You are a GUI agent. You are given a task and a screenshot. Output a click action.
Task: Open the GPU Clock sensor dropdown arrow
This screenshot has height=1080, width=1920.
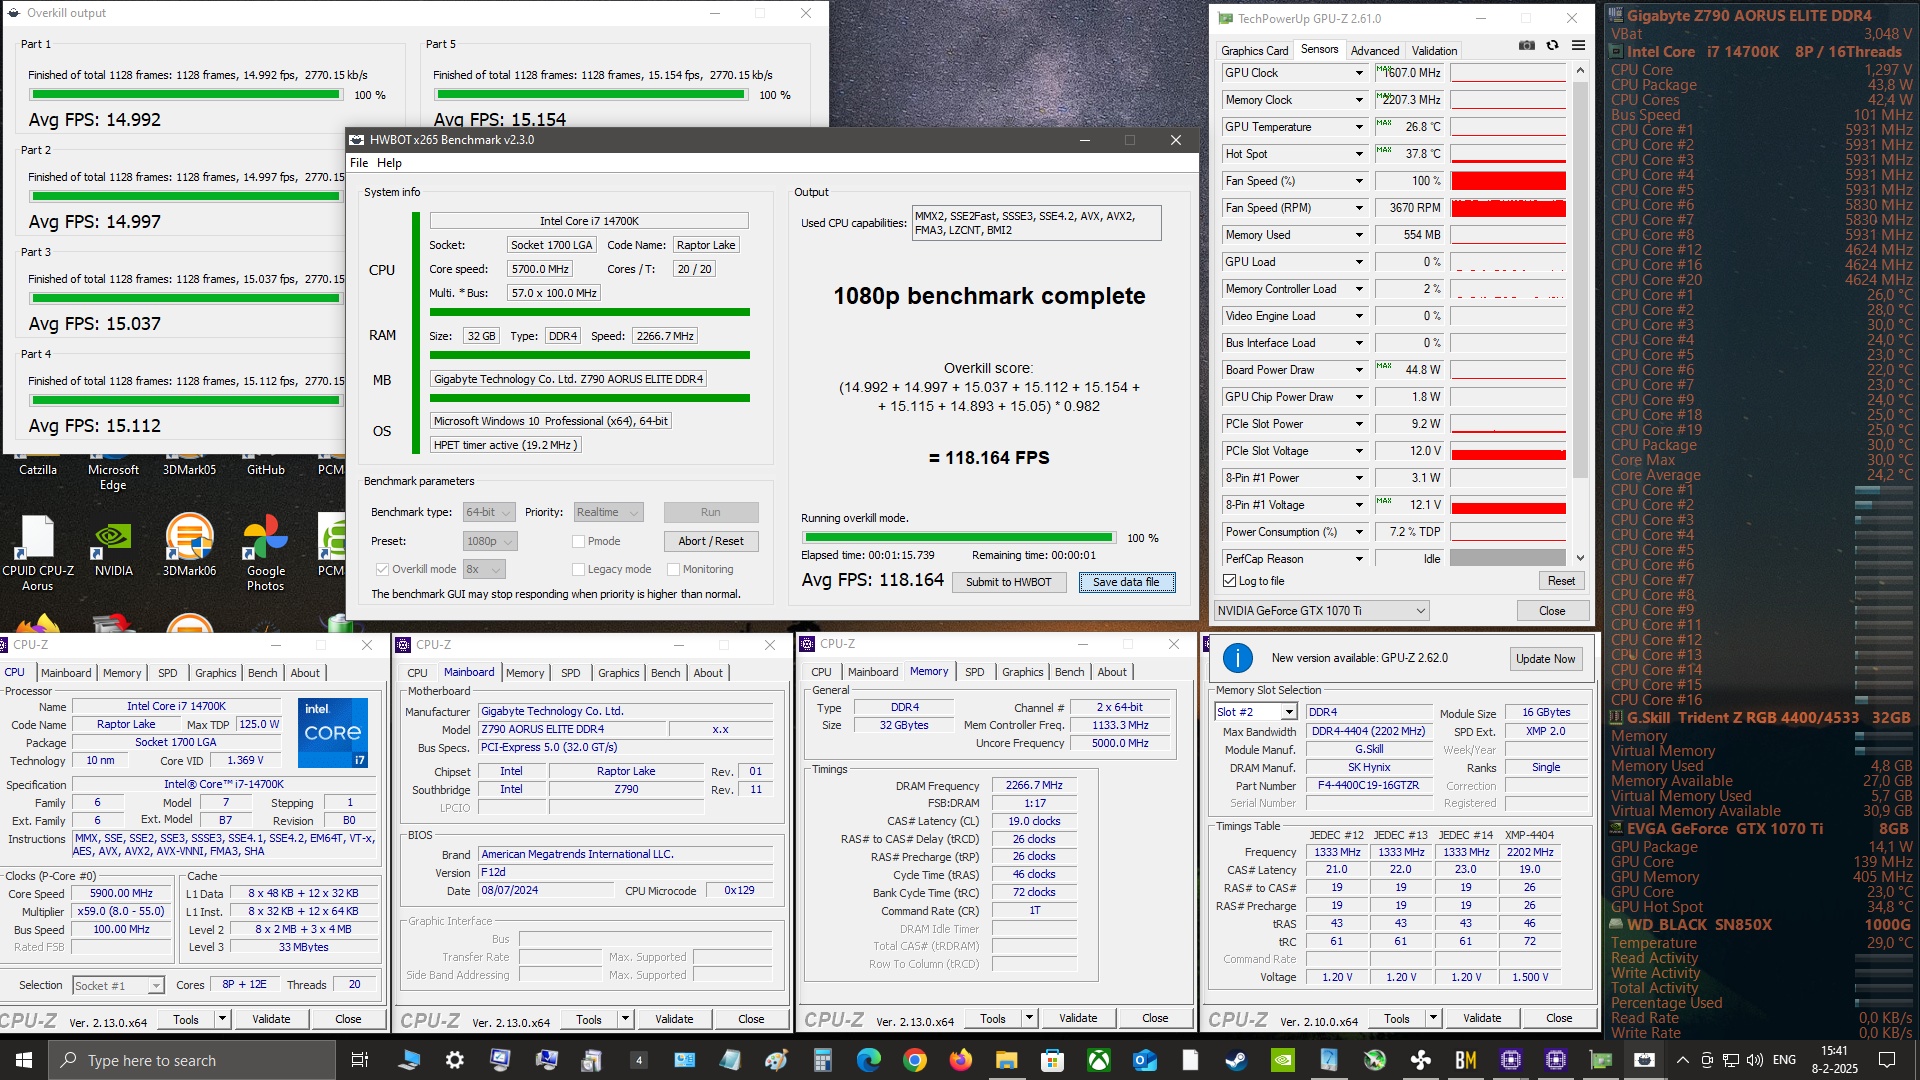click(x=1359, y=73)
